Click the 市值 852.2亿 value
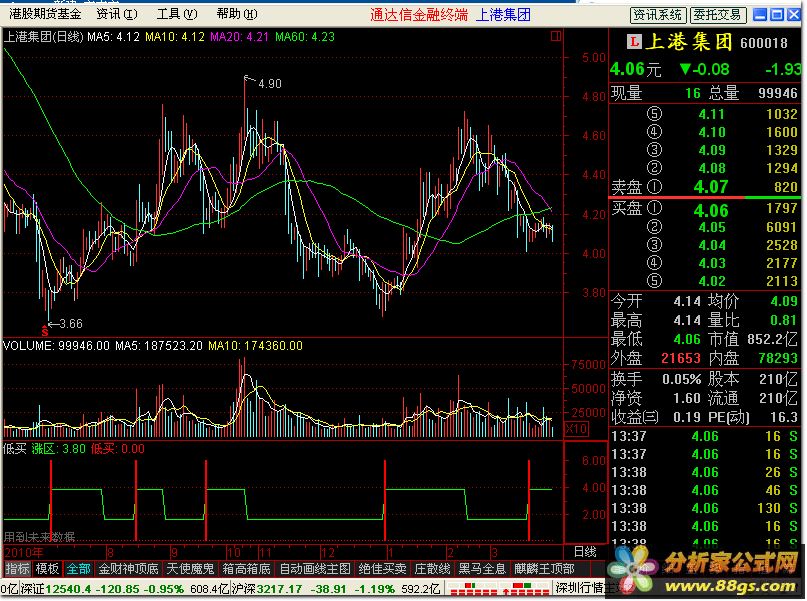Image resolution: width=807 pixels, height=601 pixels. coord(772,339)
